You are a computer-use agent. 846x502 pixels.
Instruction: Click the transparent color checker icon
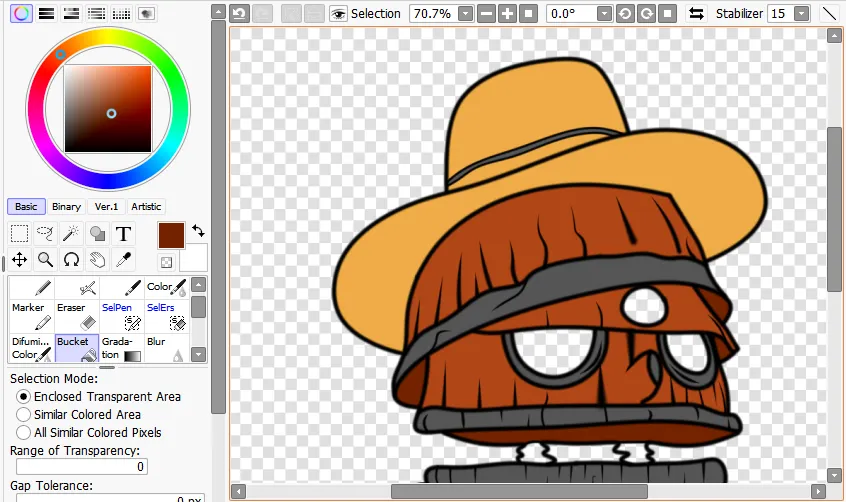166,262
